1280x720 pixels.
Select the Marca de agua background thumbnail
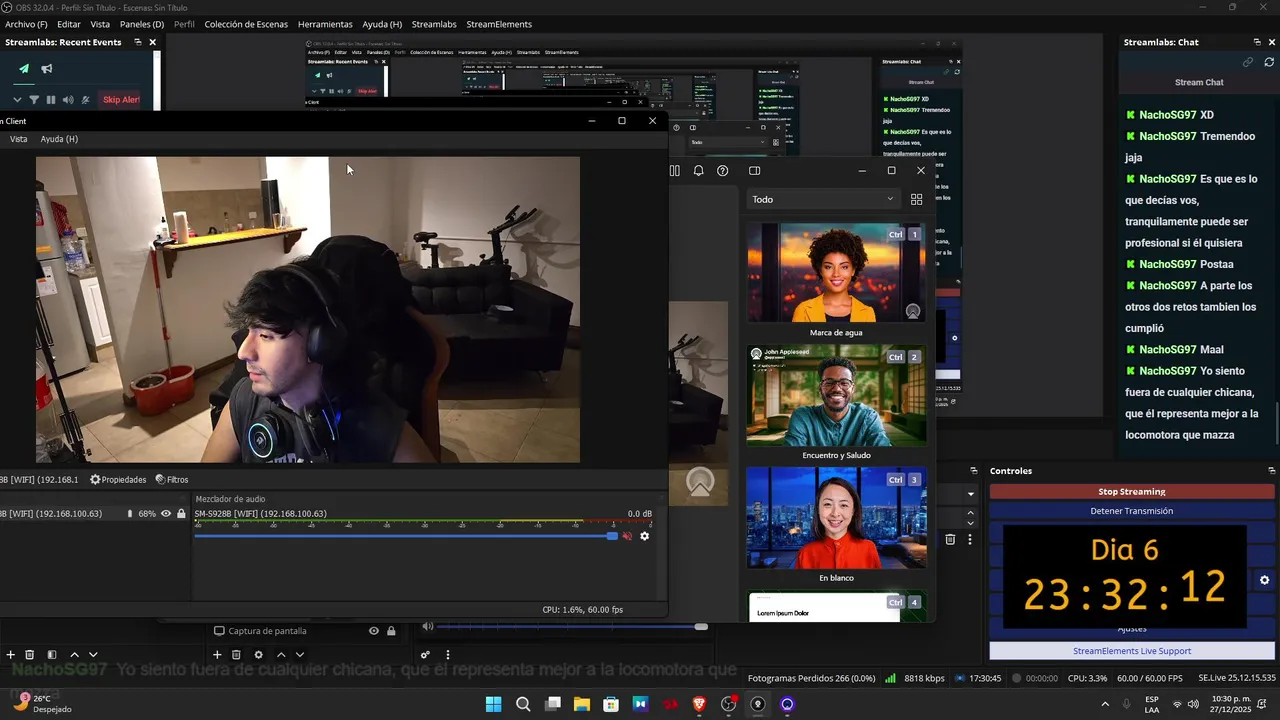coord(836,273)
